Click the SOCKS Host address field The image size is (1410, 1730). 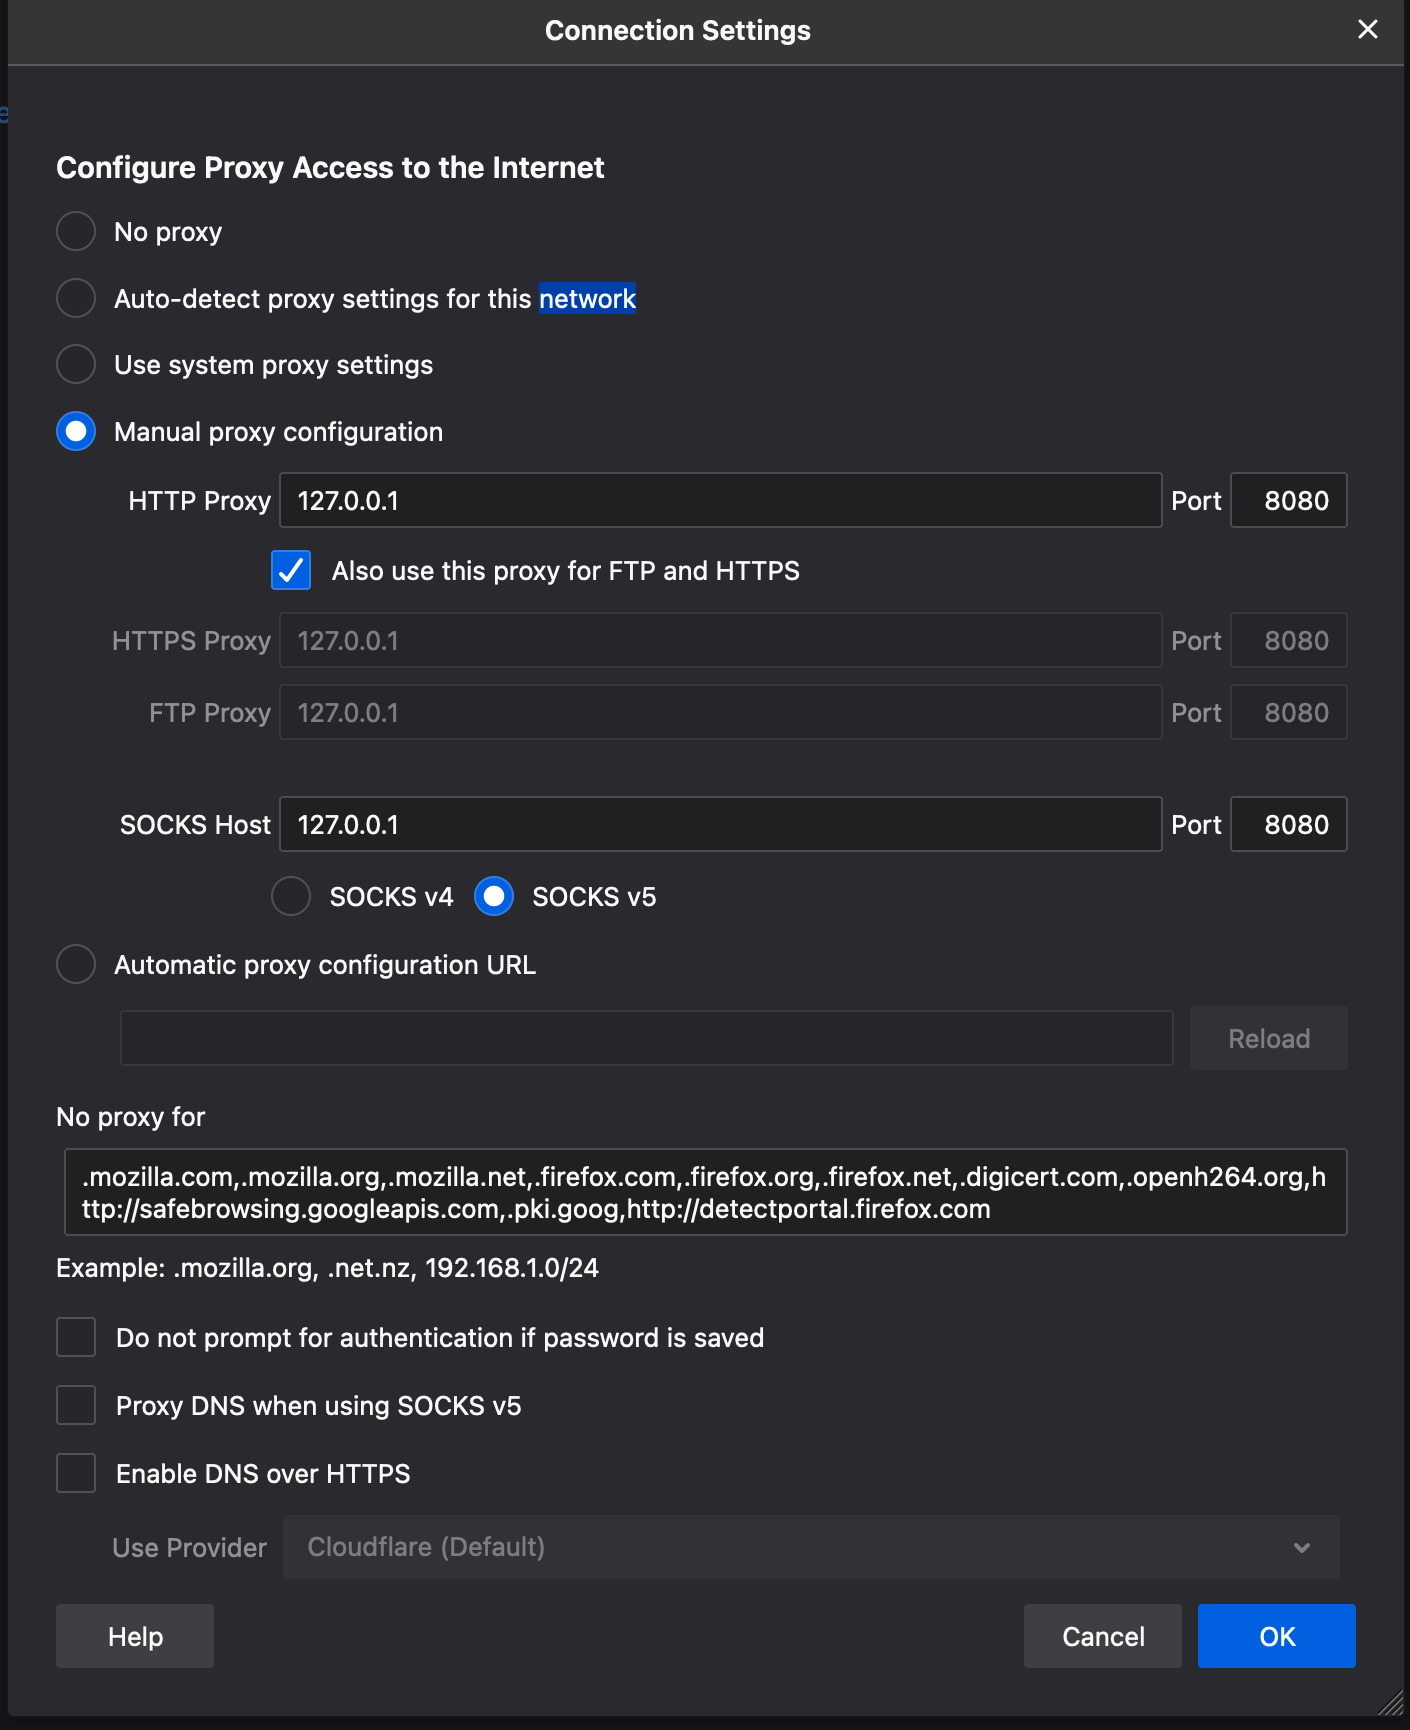720,824
